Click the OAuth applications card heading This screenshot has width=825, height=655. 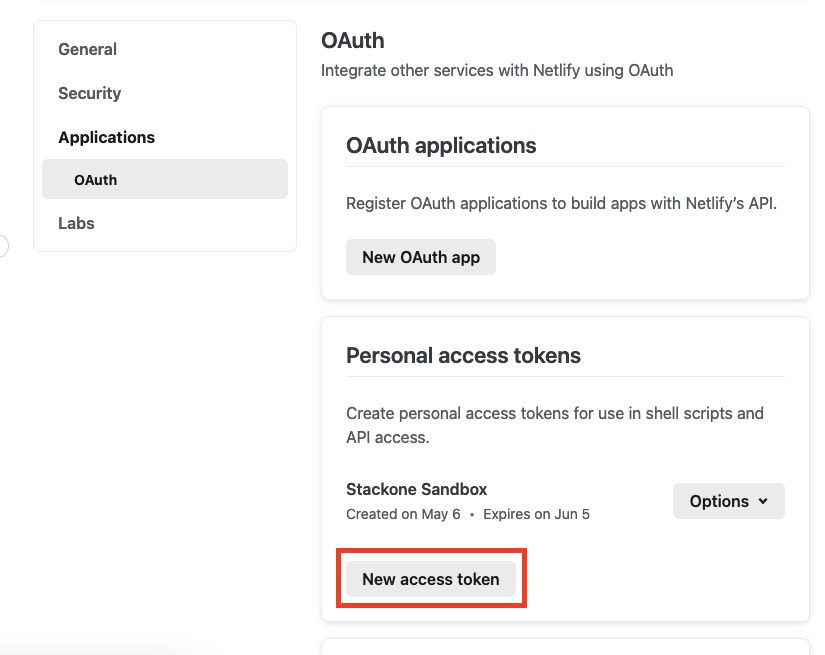[x=441, y=145]
